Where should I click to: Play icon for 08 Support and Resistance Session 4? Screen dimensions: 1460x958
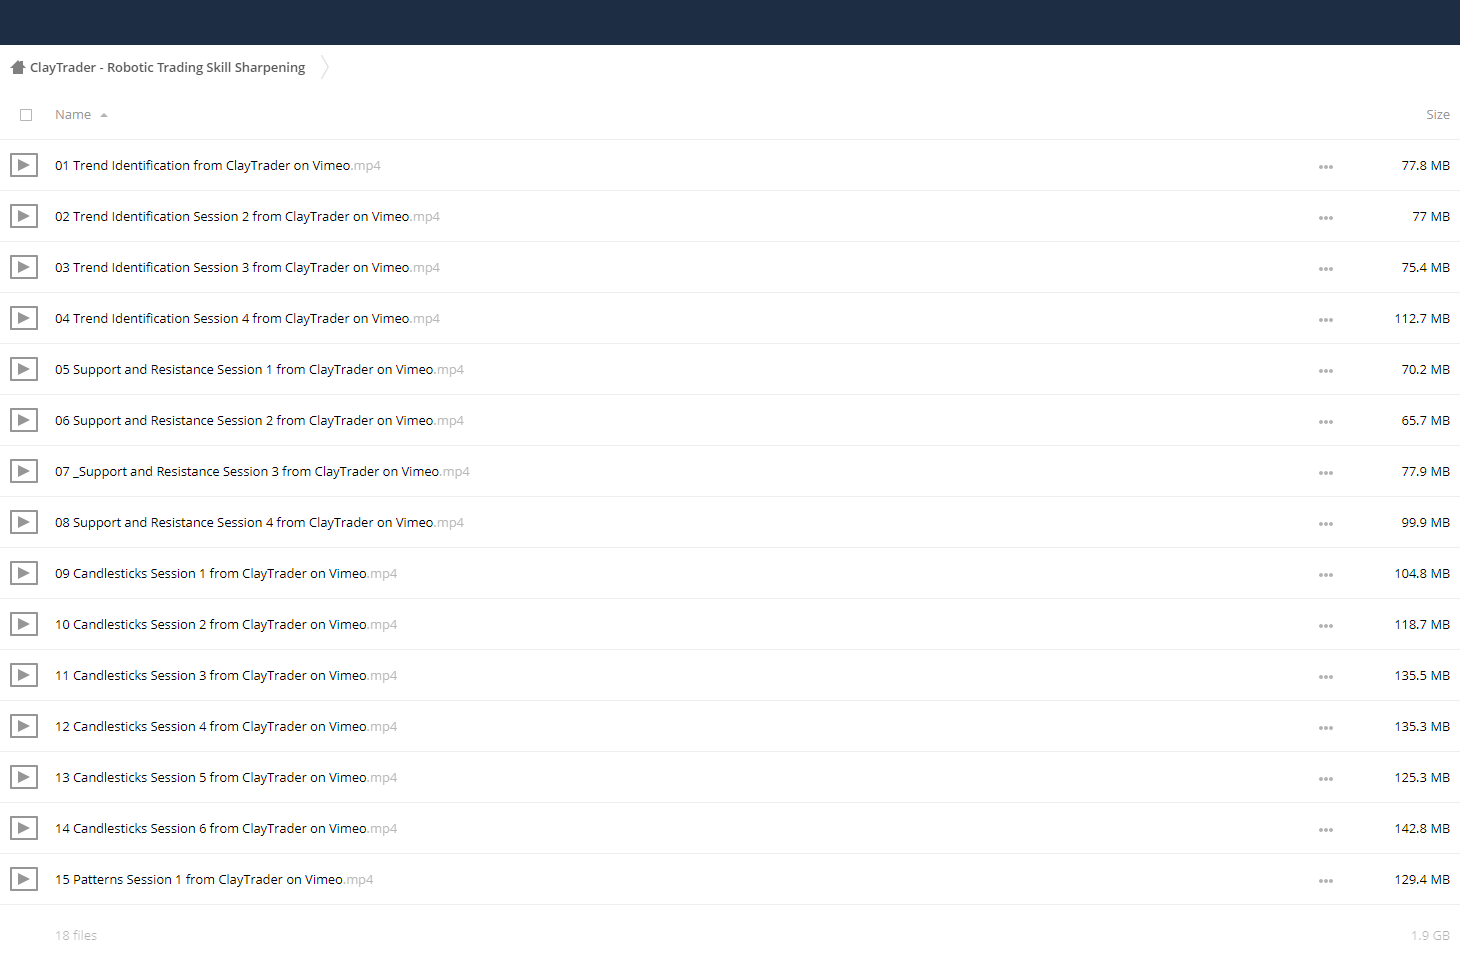tap(24, 522)
